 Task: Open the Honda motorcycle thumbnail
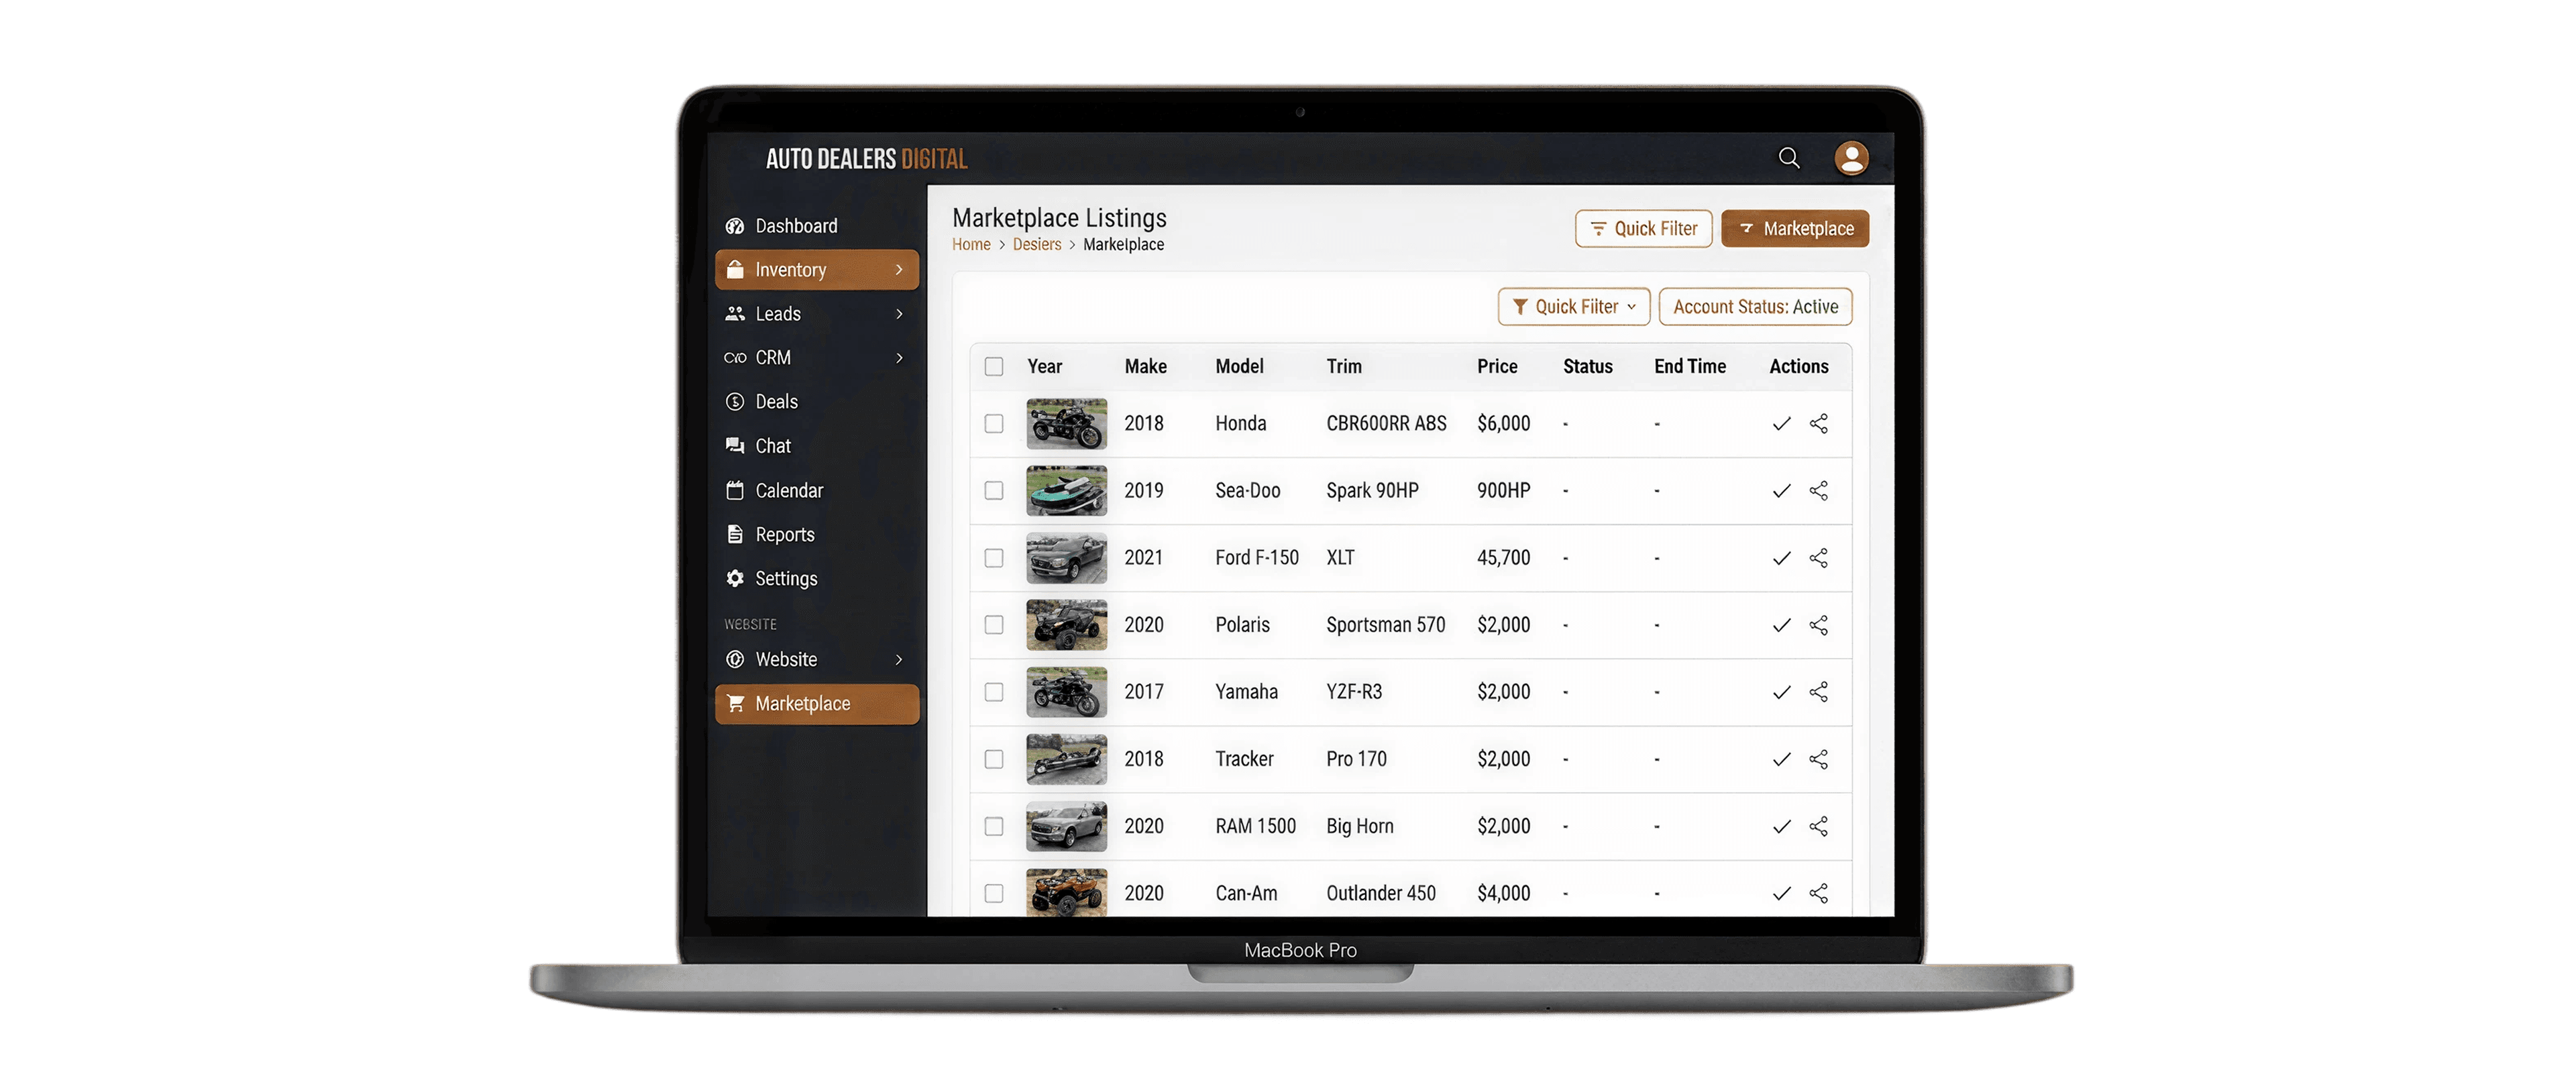coord(1066,424)
